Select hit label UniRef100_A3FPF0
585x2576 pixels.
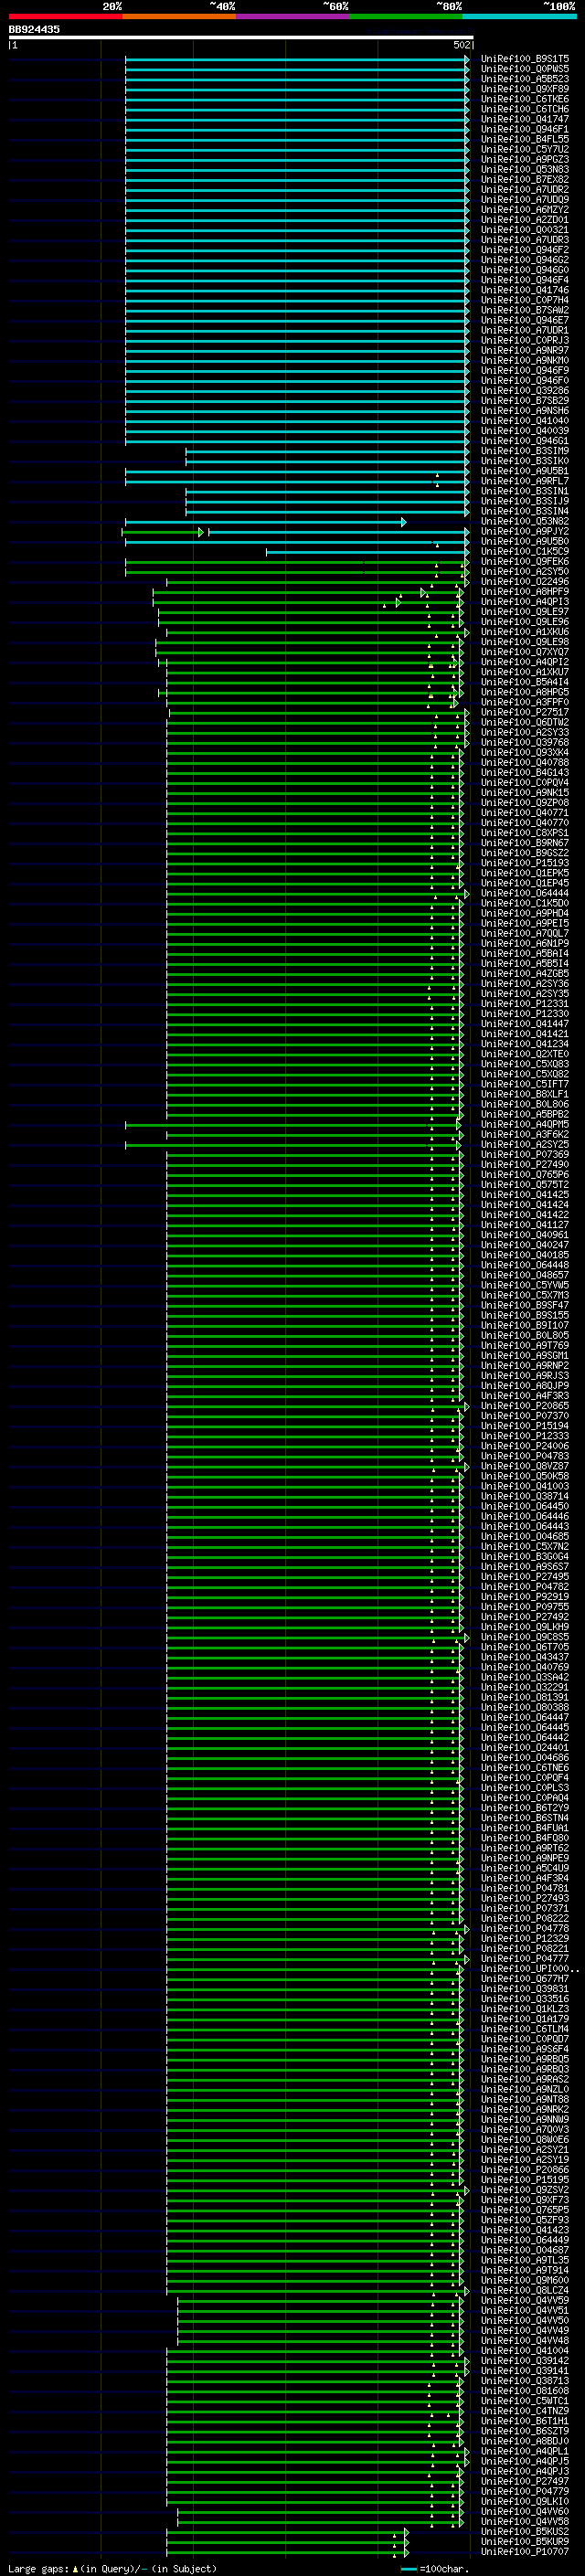point(525,702)
